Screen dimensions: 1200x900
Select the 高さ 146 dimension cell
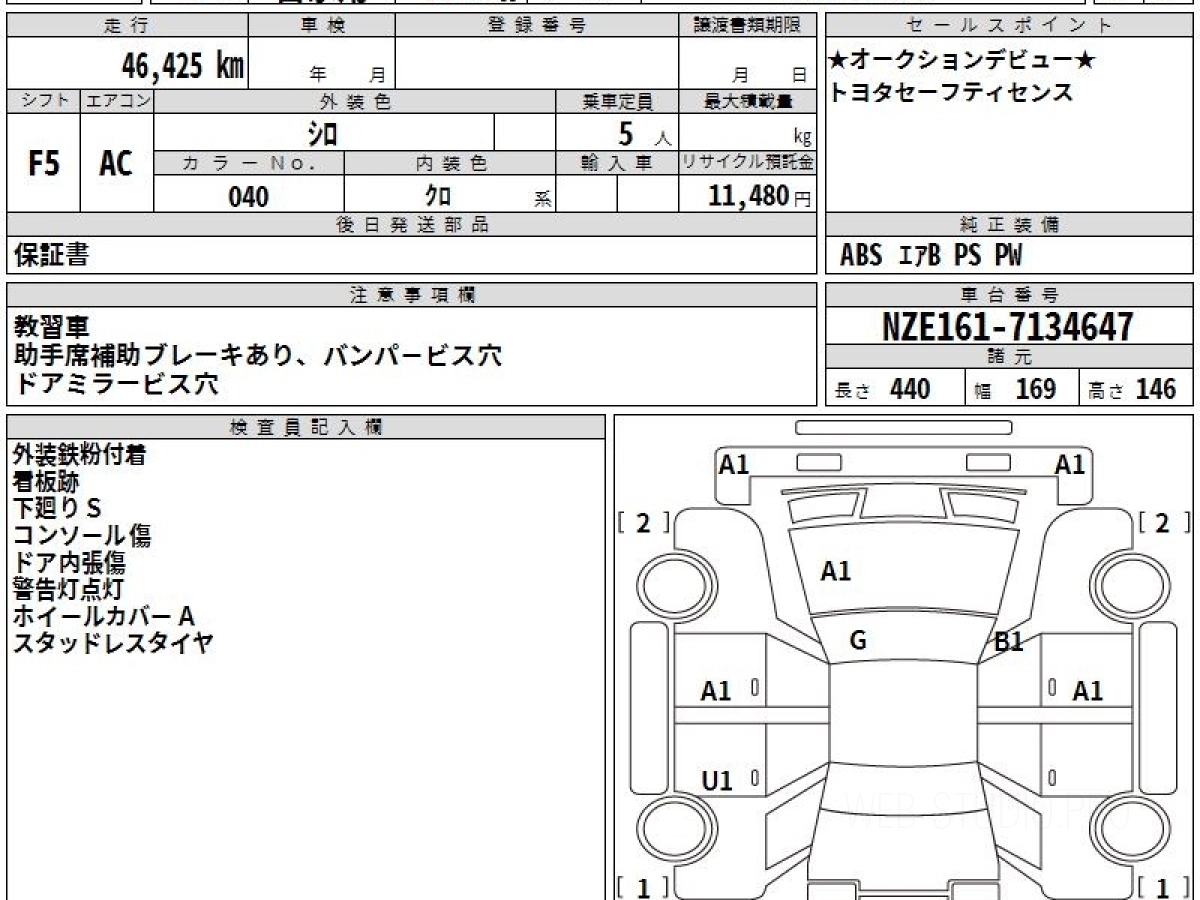point(1137,388)
